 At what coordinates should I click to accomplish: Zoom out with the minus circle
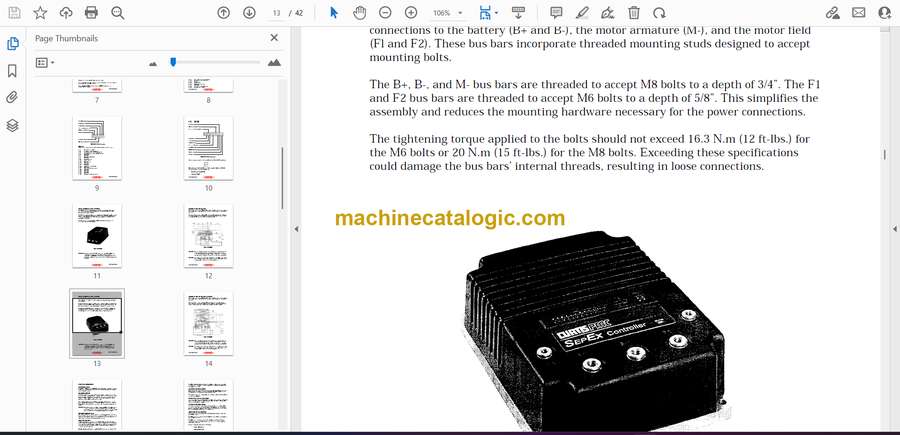(x=385, y=13)
